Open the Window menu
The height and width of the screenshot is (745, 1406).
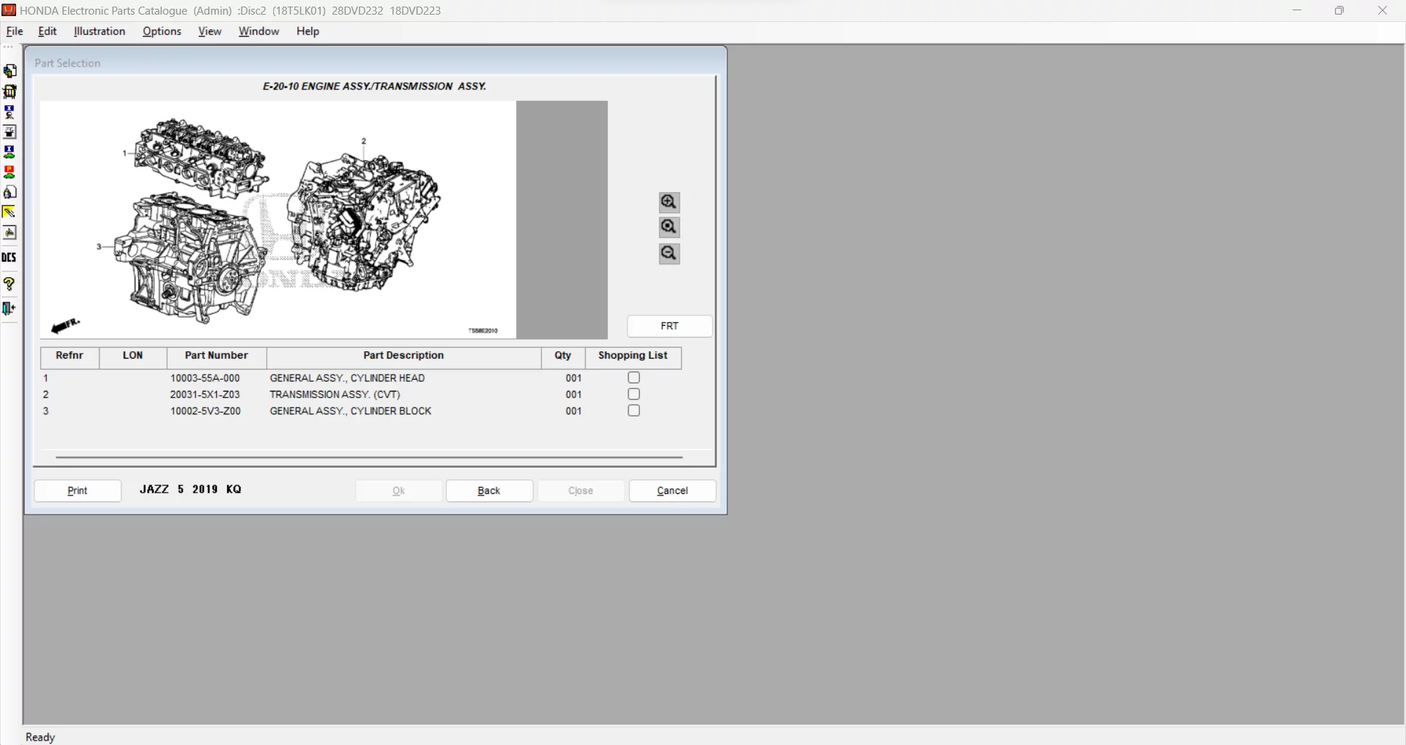pyautogui.click(x=258, y=31)
